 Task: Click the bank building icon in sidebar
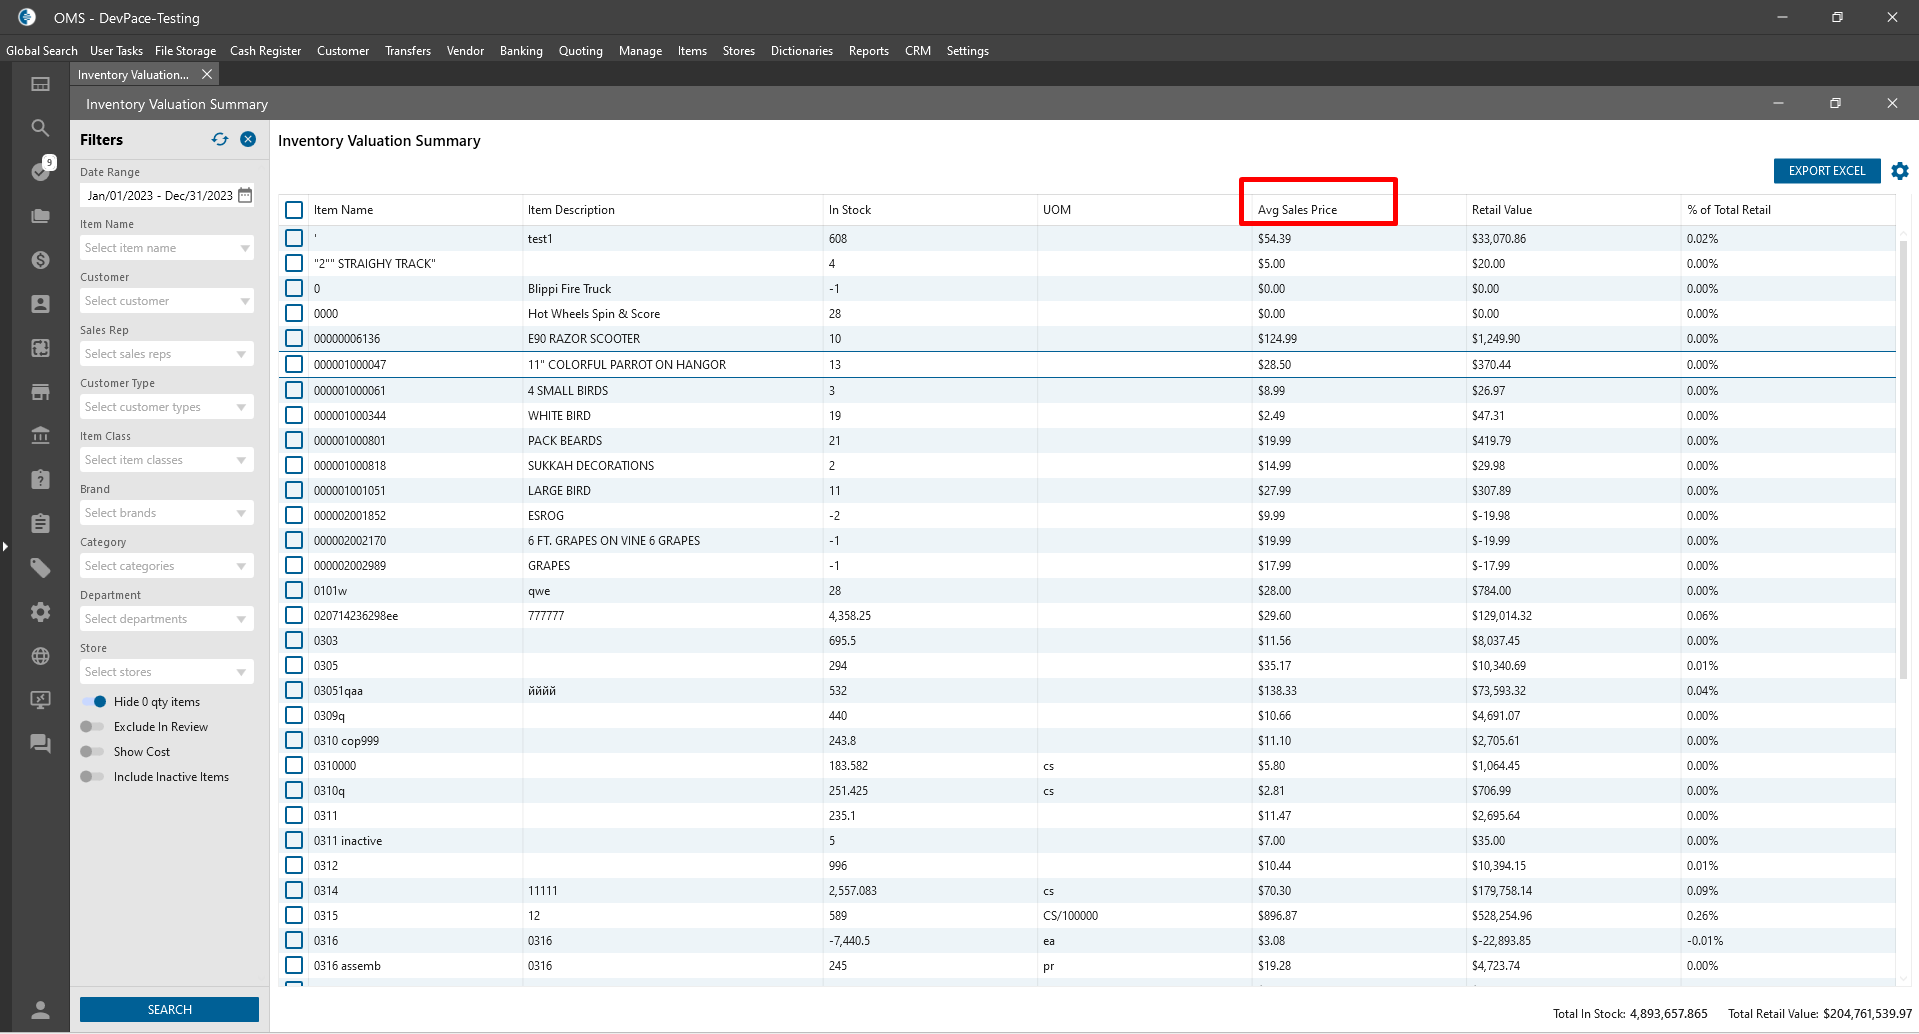[x=40, y=436]
